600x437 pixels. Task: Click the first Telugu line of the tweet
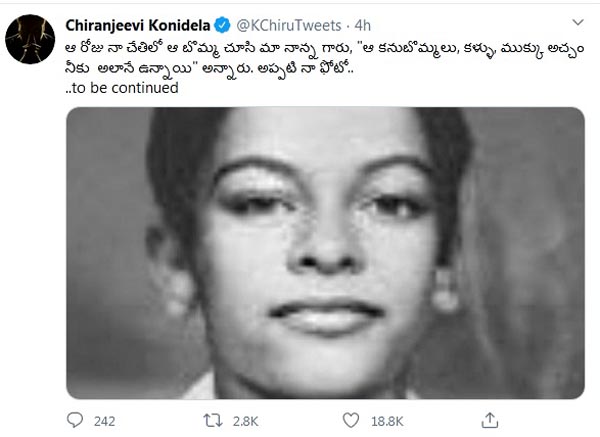coord(324,49)
